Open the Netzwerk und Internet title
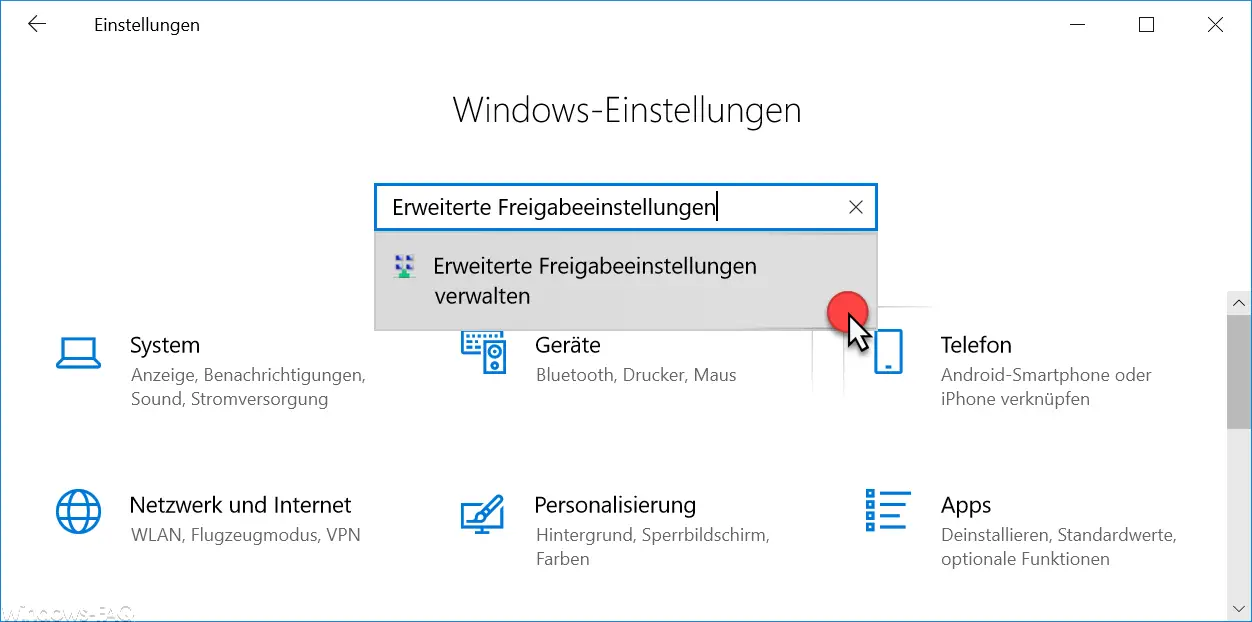 (241, 505)
